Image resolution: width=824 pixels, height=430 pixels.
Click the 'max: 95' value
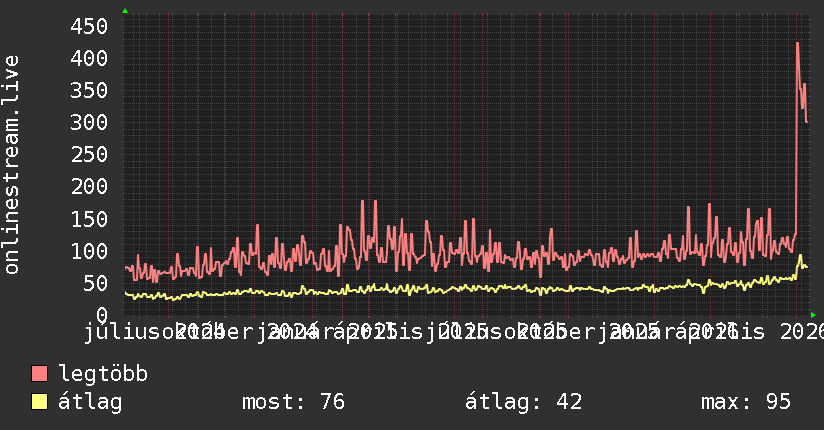tap(746, 402)
